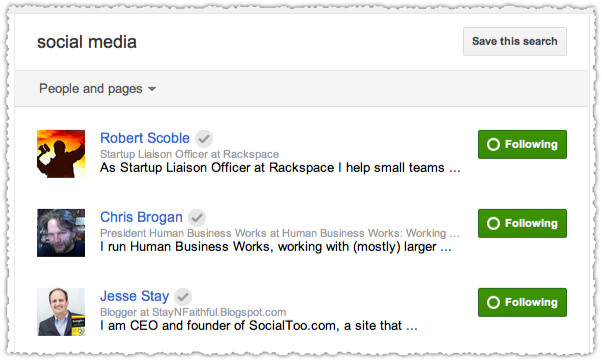Toggle Following for Jesse Stay

click(522, 303)
